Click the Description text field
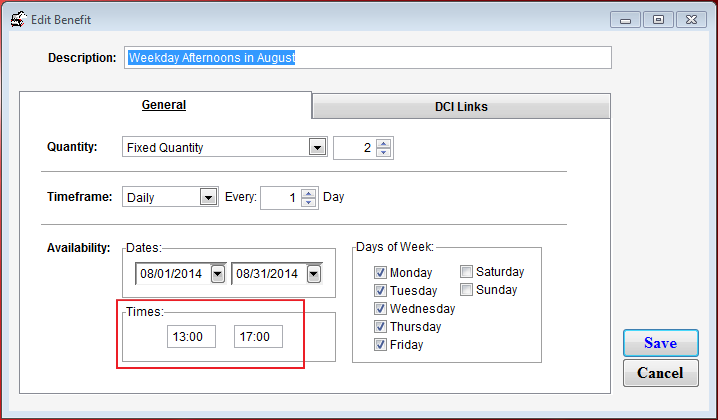 [366, 57]
